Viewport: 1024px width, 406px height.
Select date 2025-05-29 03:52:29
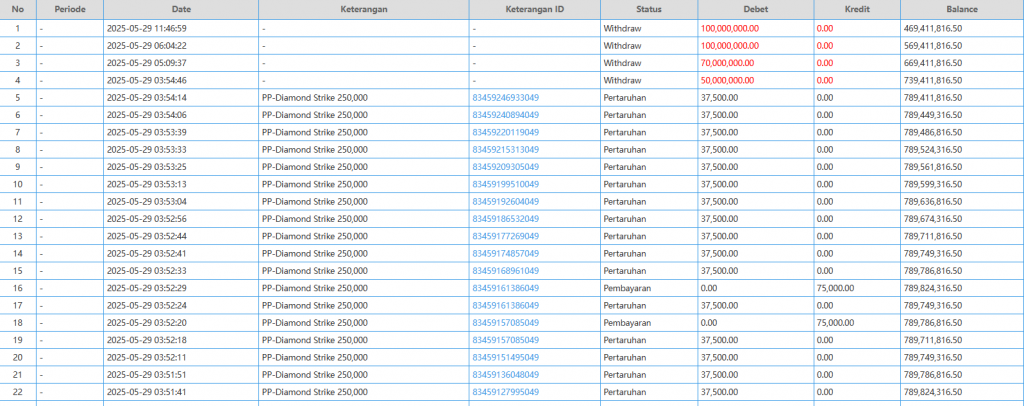[x=147, y=288]
